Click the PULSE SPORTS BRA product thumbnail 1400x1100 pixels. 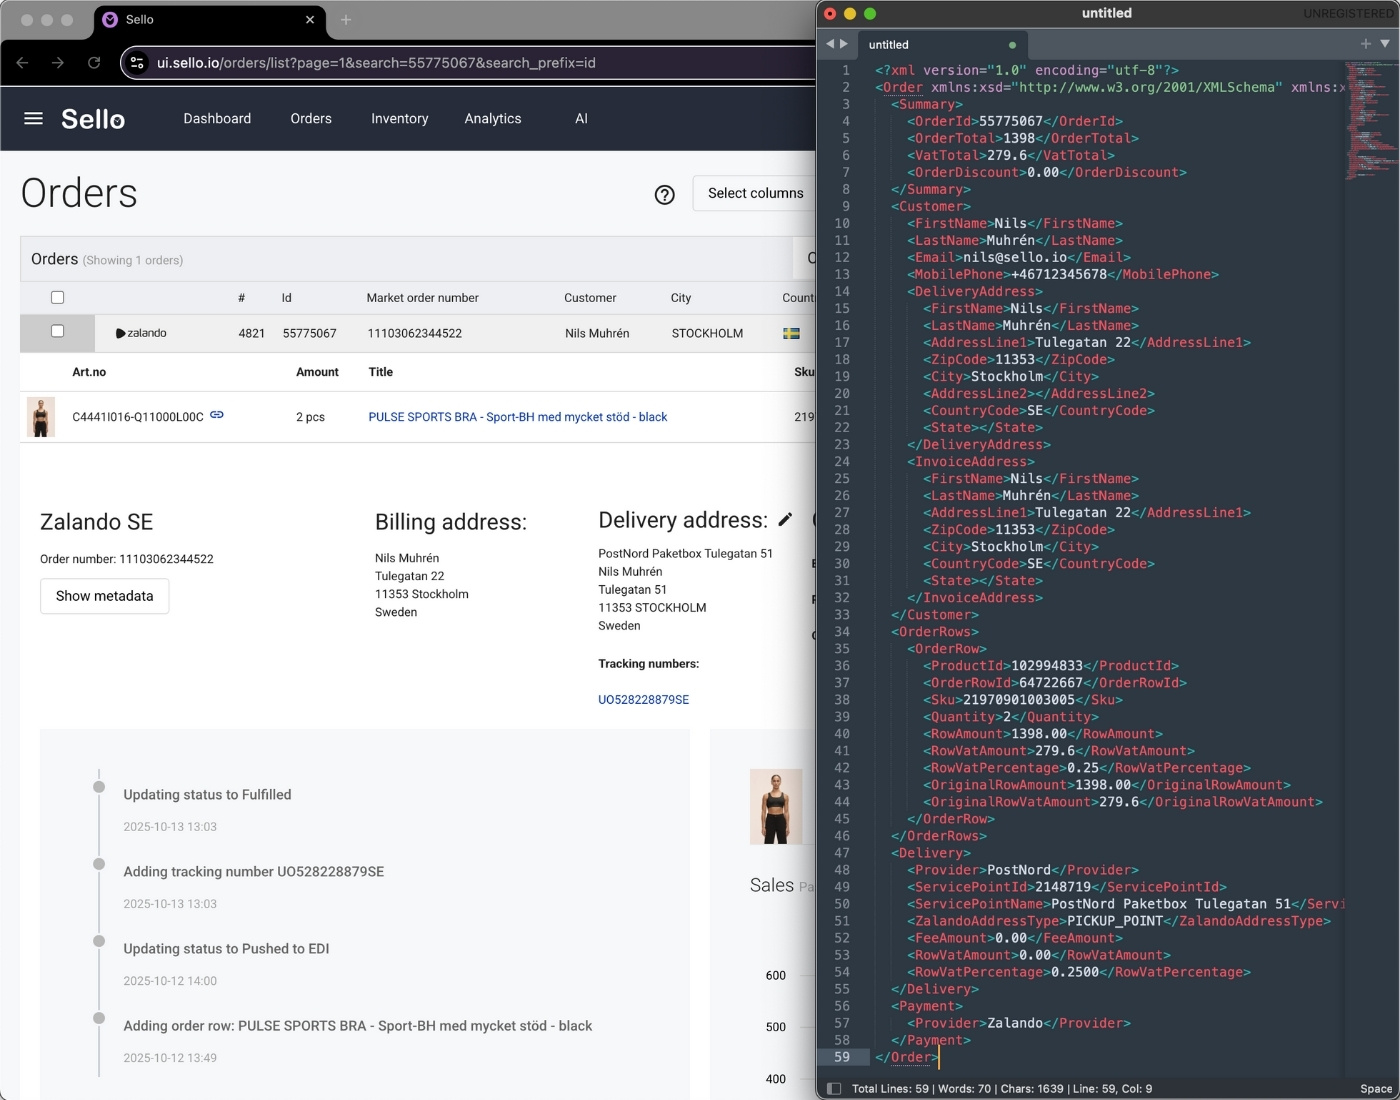coord(41,416)
